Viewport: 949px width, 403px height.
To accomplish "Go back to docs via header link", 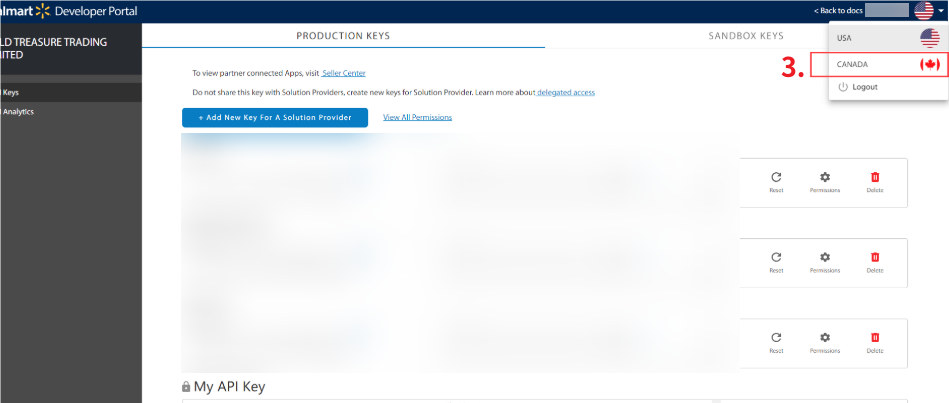I will click(838, 11).
